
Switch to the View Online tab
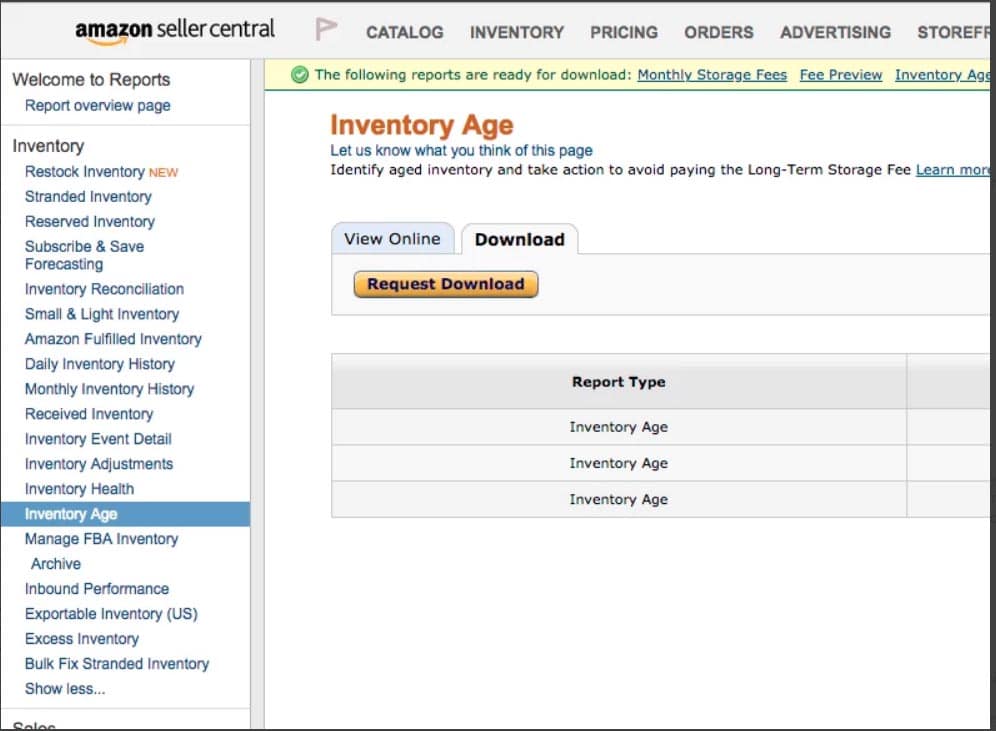tap(393, 239)
